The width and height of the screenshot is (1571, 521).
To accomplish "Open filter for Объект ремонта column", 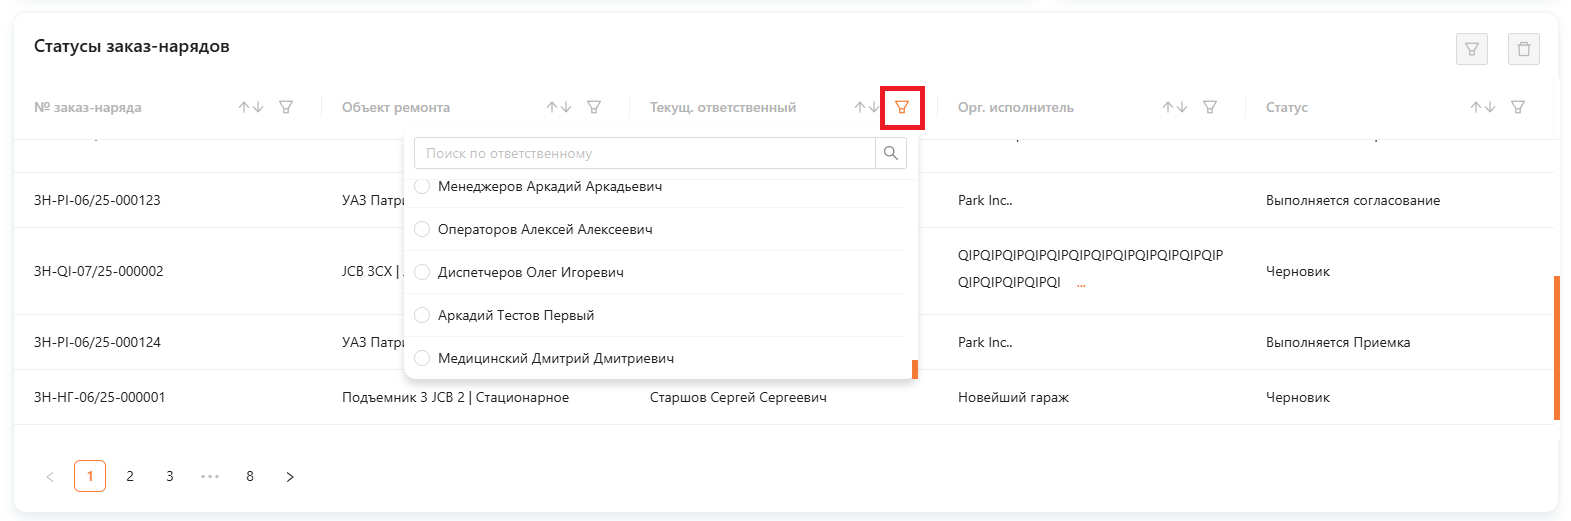I will 594,107.
